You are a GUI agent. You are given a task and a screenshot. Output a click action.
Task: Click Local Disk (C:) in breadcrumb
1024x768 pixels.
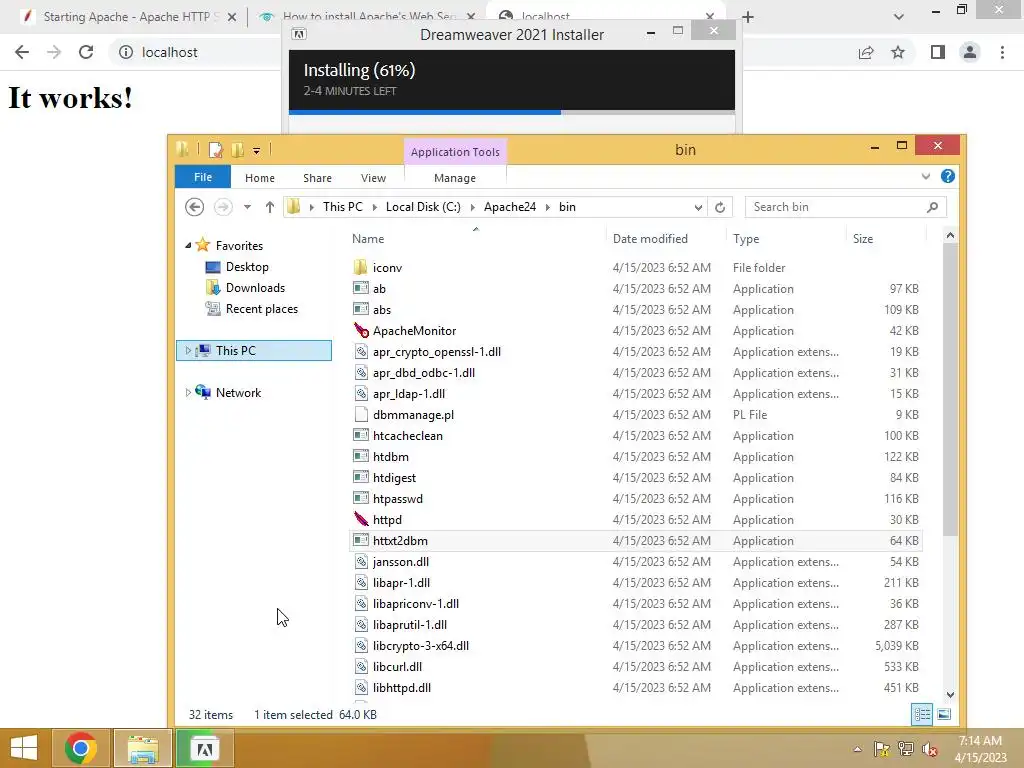click(x=423, y=206)
